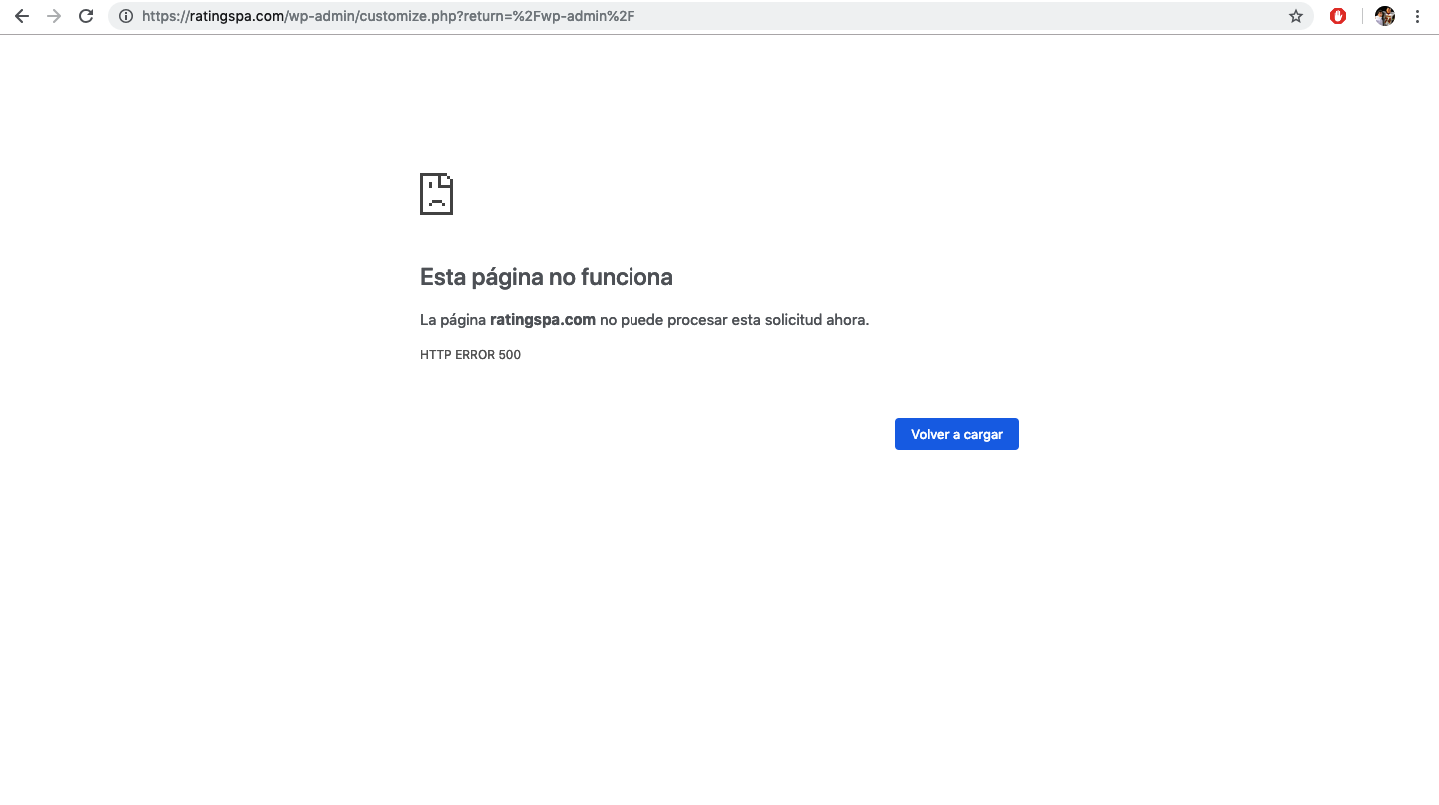This screenshot has height=805, width=1439.
Task: Reload the page with the toolbar refresh icon
Action: tap(86, 16)
